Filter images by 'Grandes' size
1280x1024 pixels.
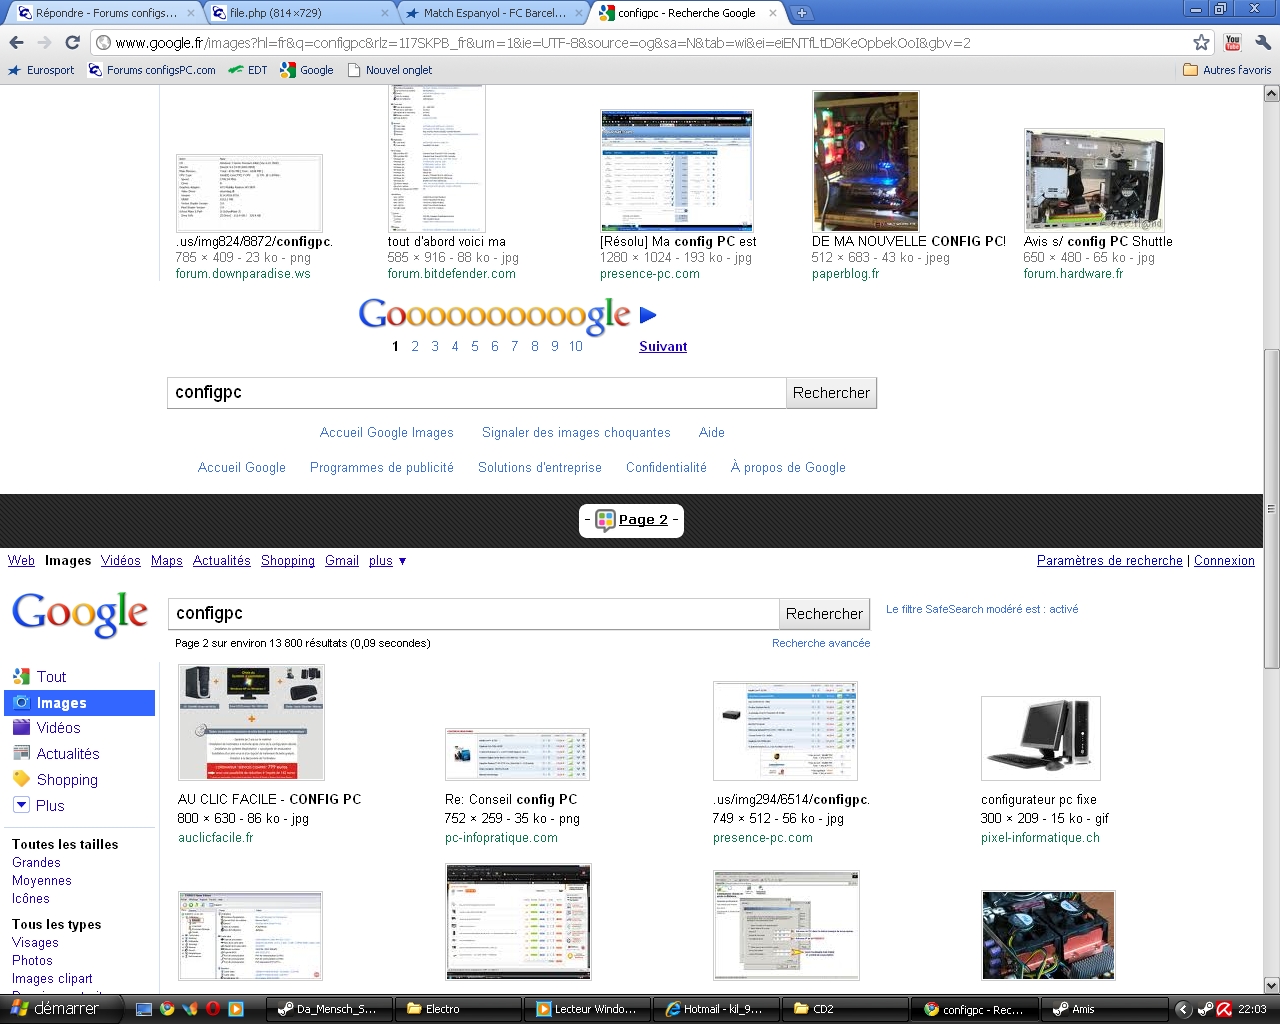click(36, 863)
